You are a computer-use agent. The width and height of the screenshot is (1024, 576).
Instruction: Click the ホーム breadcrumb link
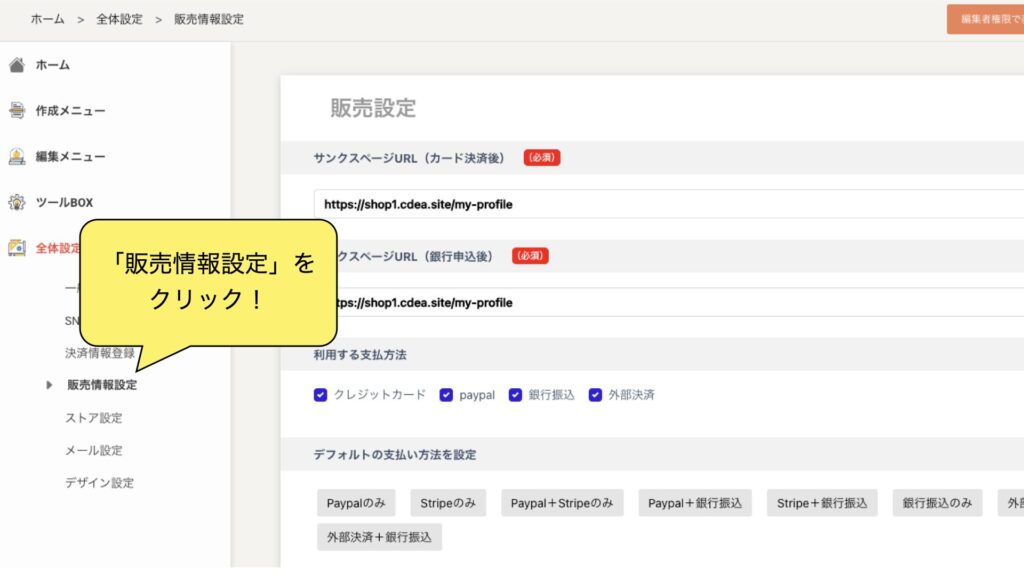click(x=48, y=19)
